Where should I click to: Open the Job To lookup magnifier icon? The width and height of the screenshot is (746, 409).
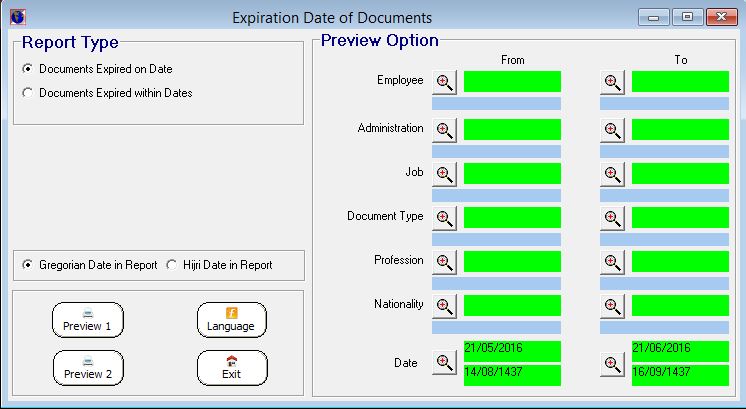coord(613,174)
